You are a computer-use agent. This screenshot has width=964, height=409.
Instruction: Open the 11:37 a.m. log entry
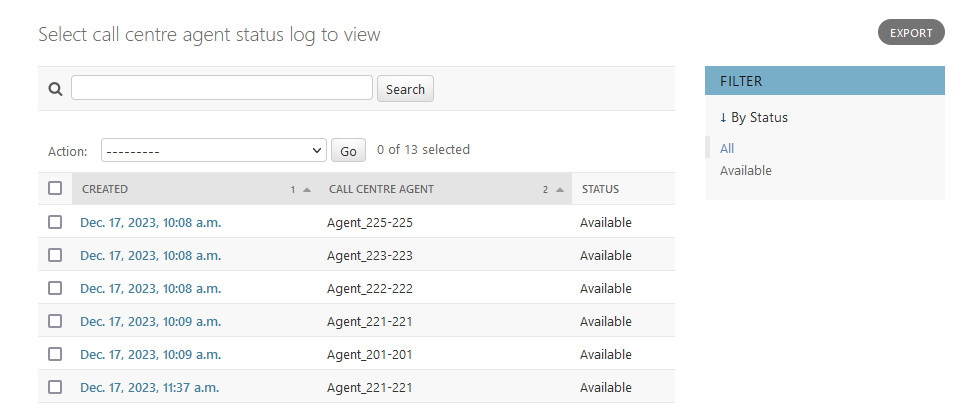(150, 387)
